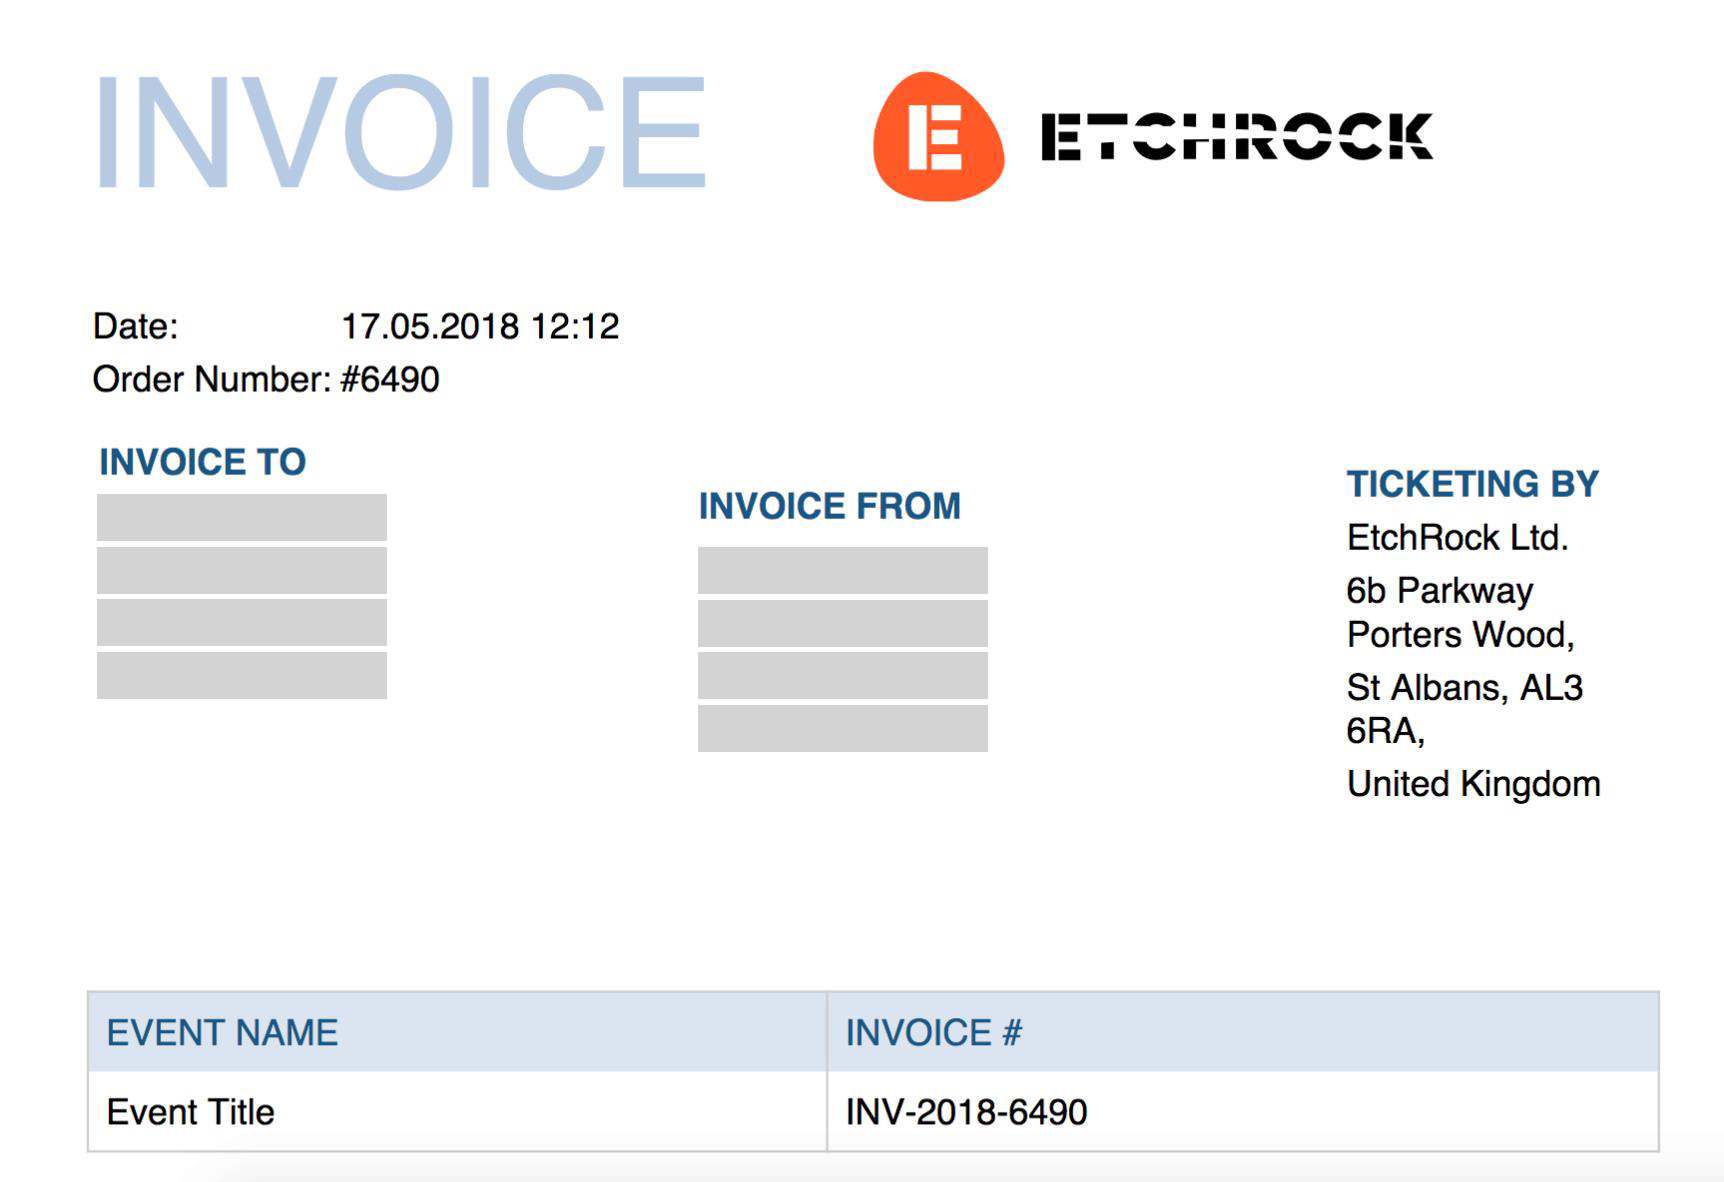Click the TICKETING BY heading
This screenshot has width=1724, height=1182.
click(1472, 484)
